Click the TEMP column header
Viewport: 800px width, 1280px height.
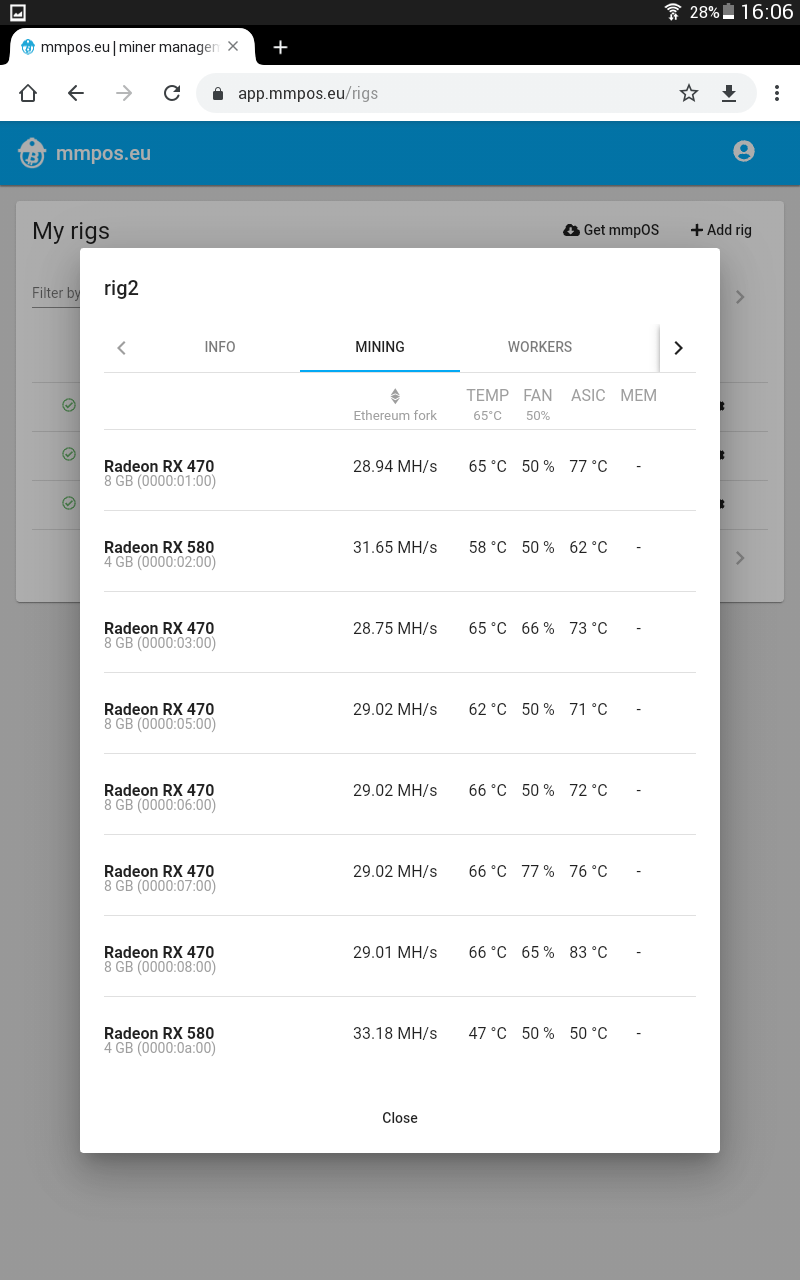click(488, 395)
